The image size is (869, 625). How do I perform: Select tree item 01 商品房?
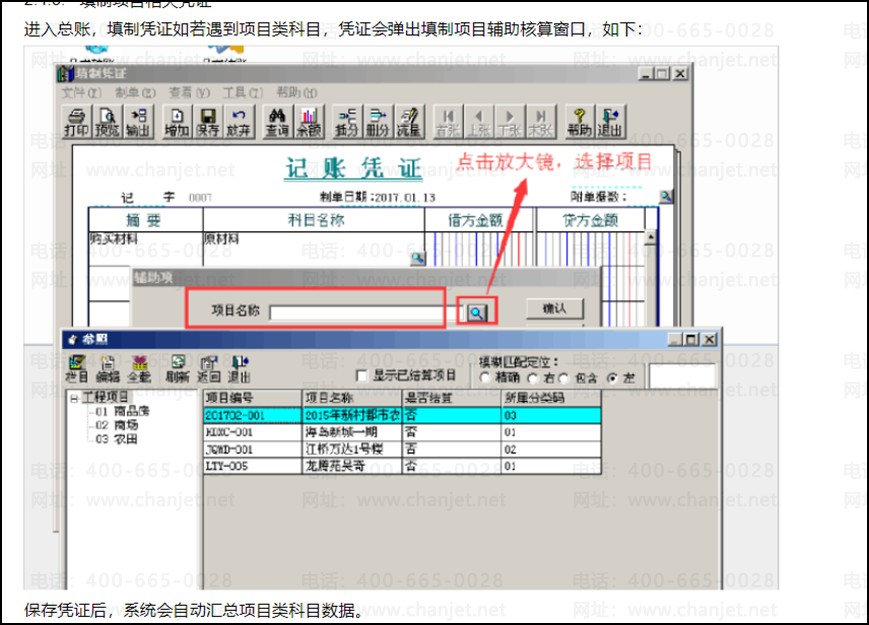[122, 411]
